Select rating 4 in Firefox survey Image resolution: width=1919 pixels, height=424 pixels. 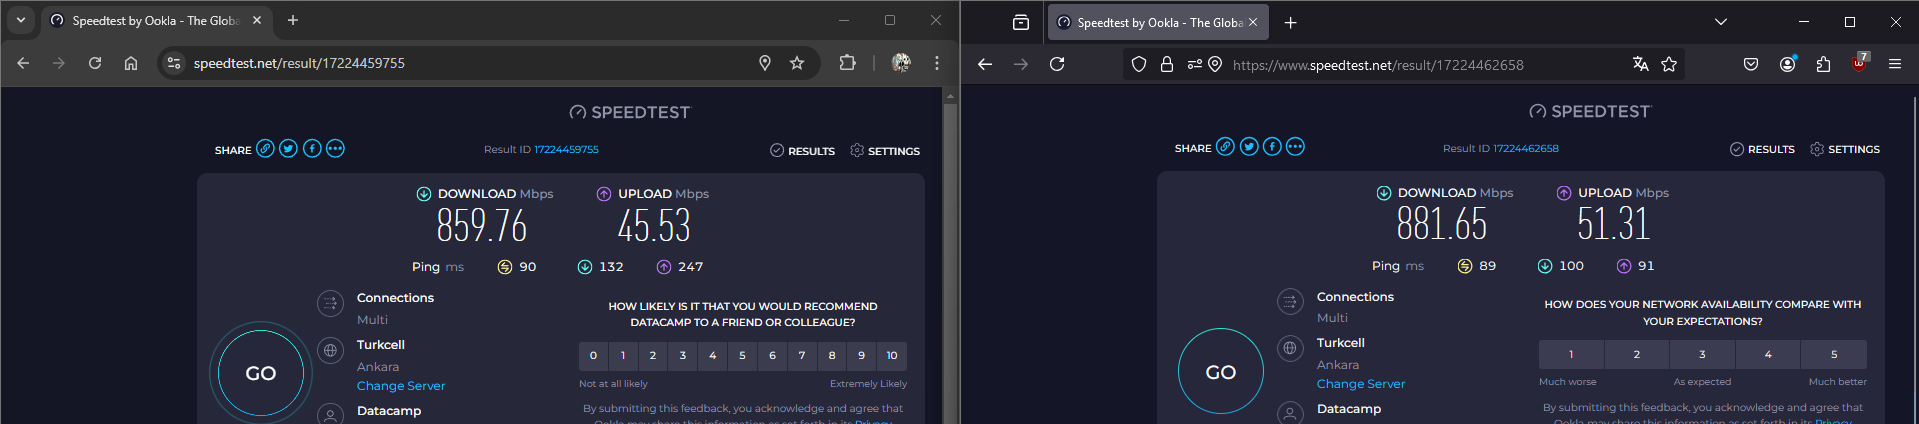[1768, 354]
